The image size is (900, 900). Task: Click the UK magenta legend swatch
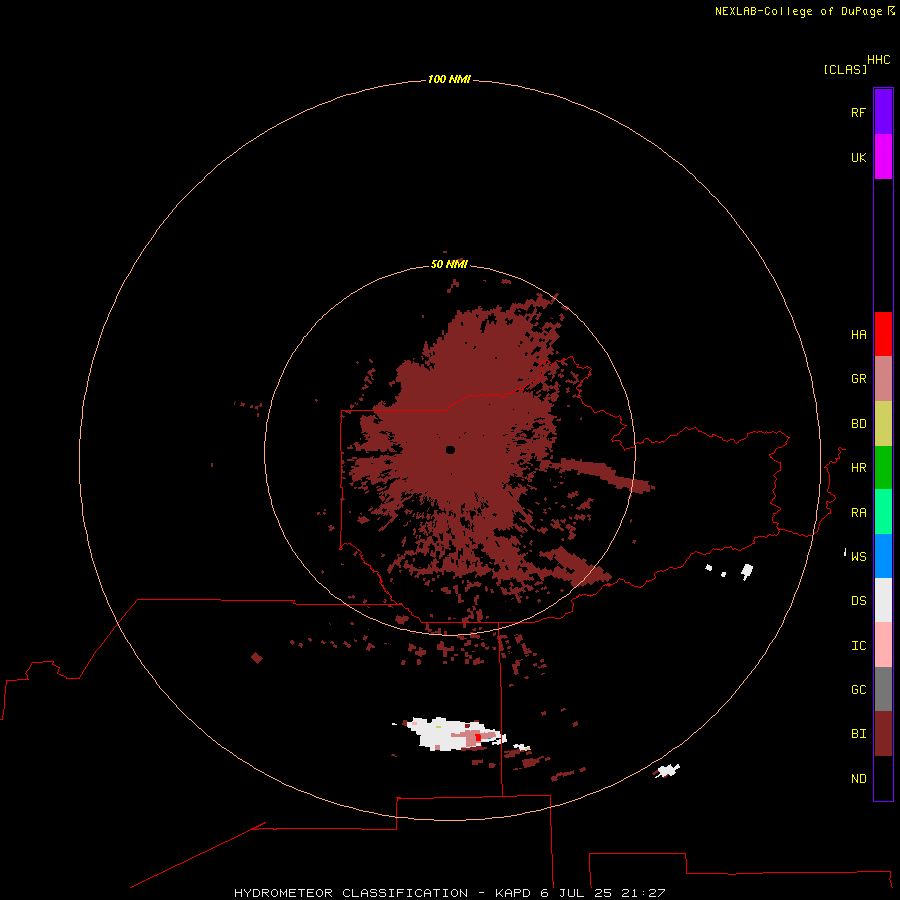[x=883, y=157]
